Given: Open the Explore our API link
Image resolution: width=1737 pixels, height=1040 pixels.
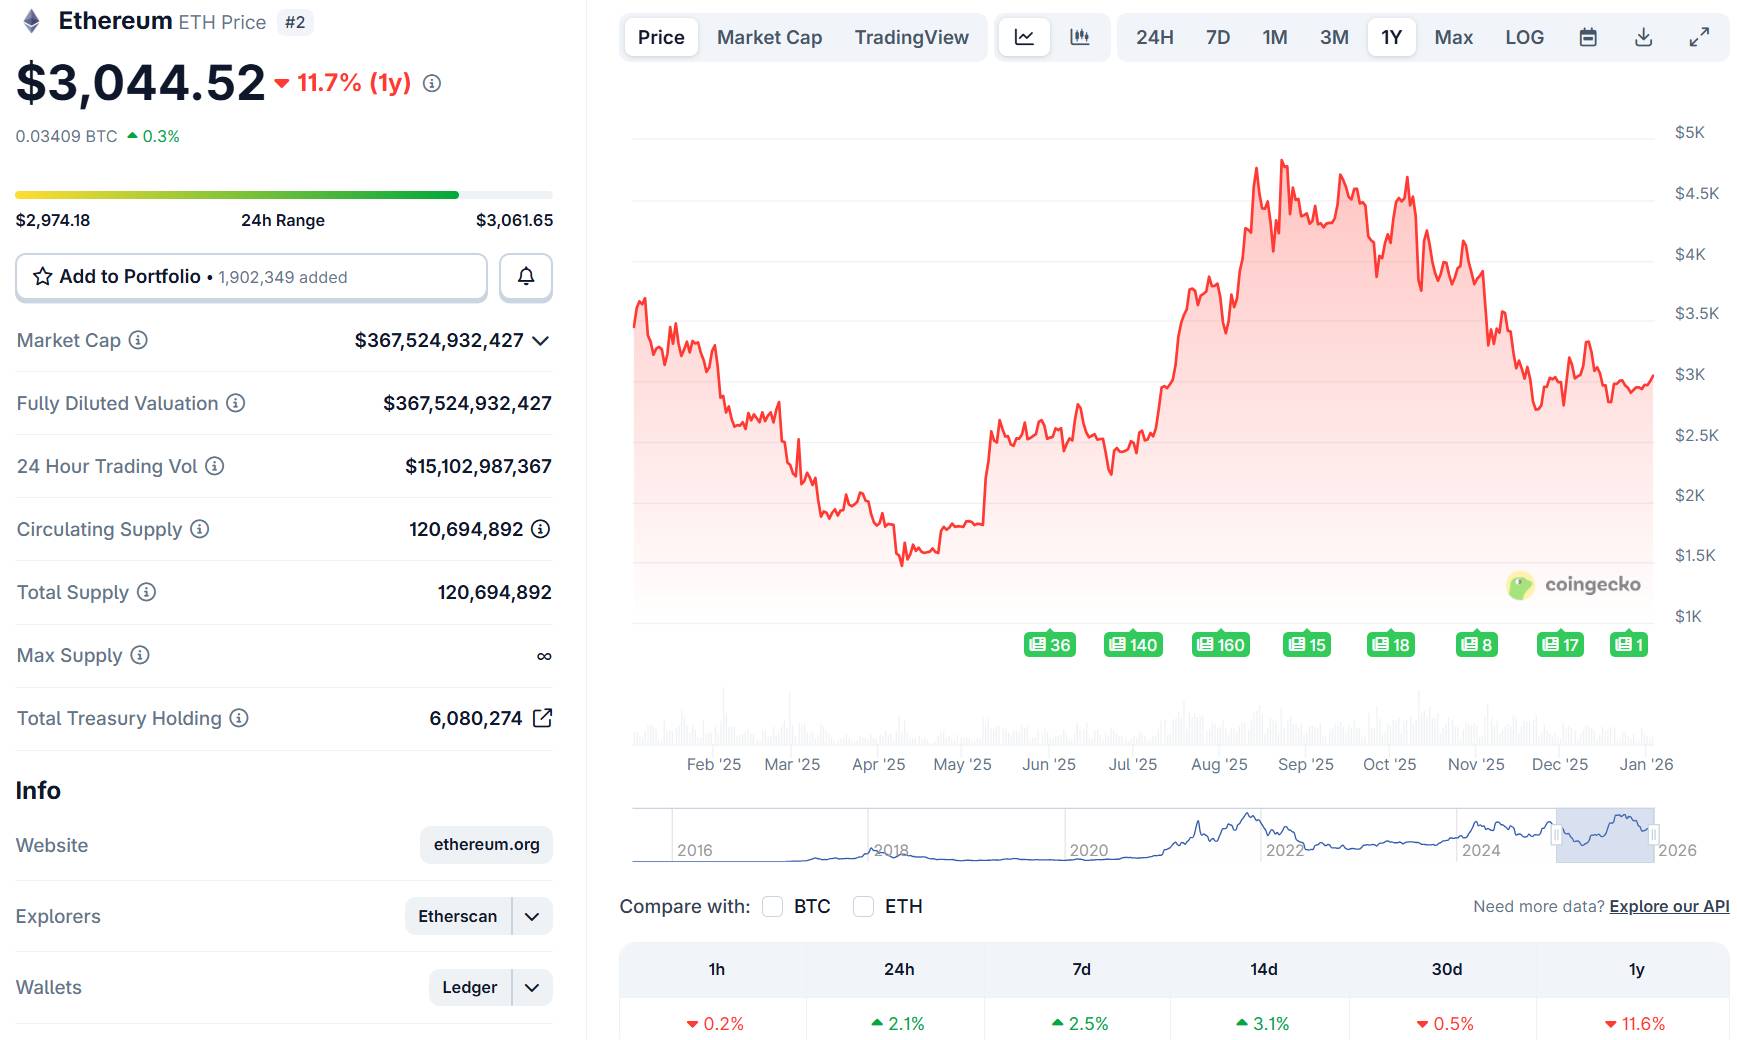Looking at the screenshot, I should 1669,906.
